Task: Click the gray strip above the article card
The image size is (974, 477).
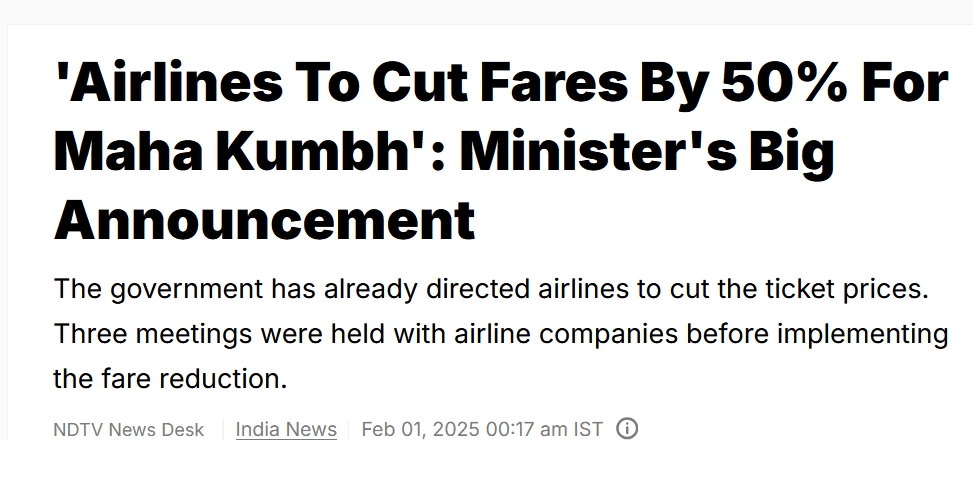Action: click(487, 12)
